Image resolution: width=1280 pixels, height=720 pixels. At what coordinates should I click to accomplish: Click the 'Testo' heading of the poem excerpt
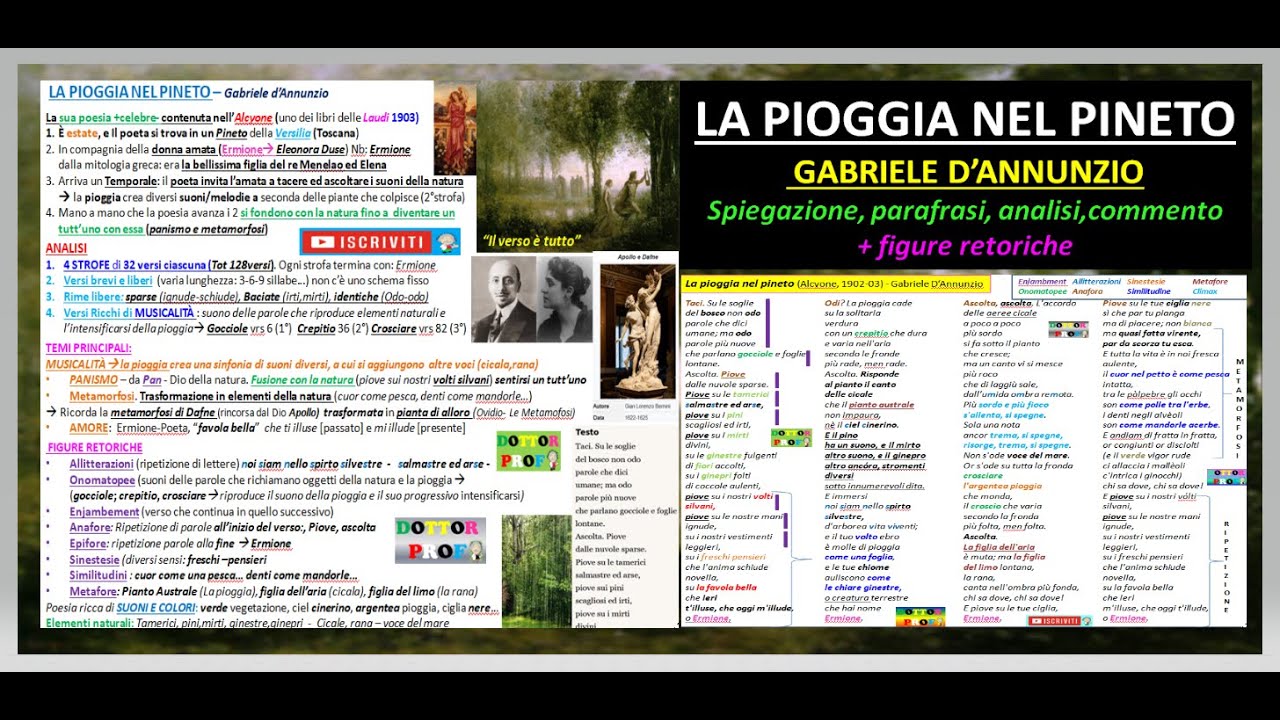[x=587, y=432]
